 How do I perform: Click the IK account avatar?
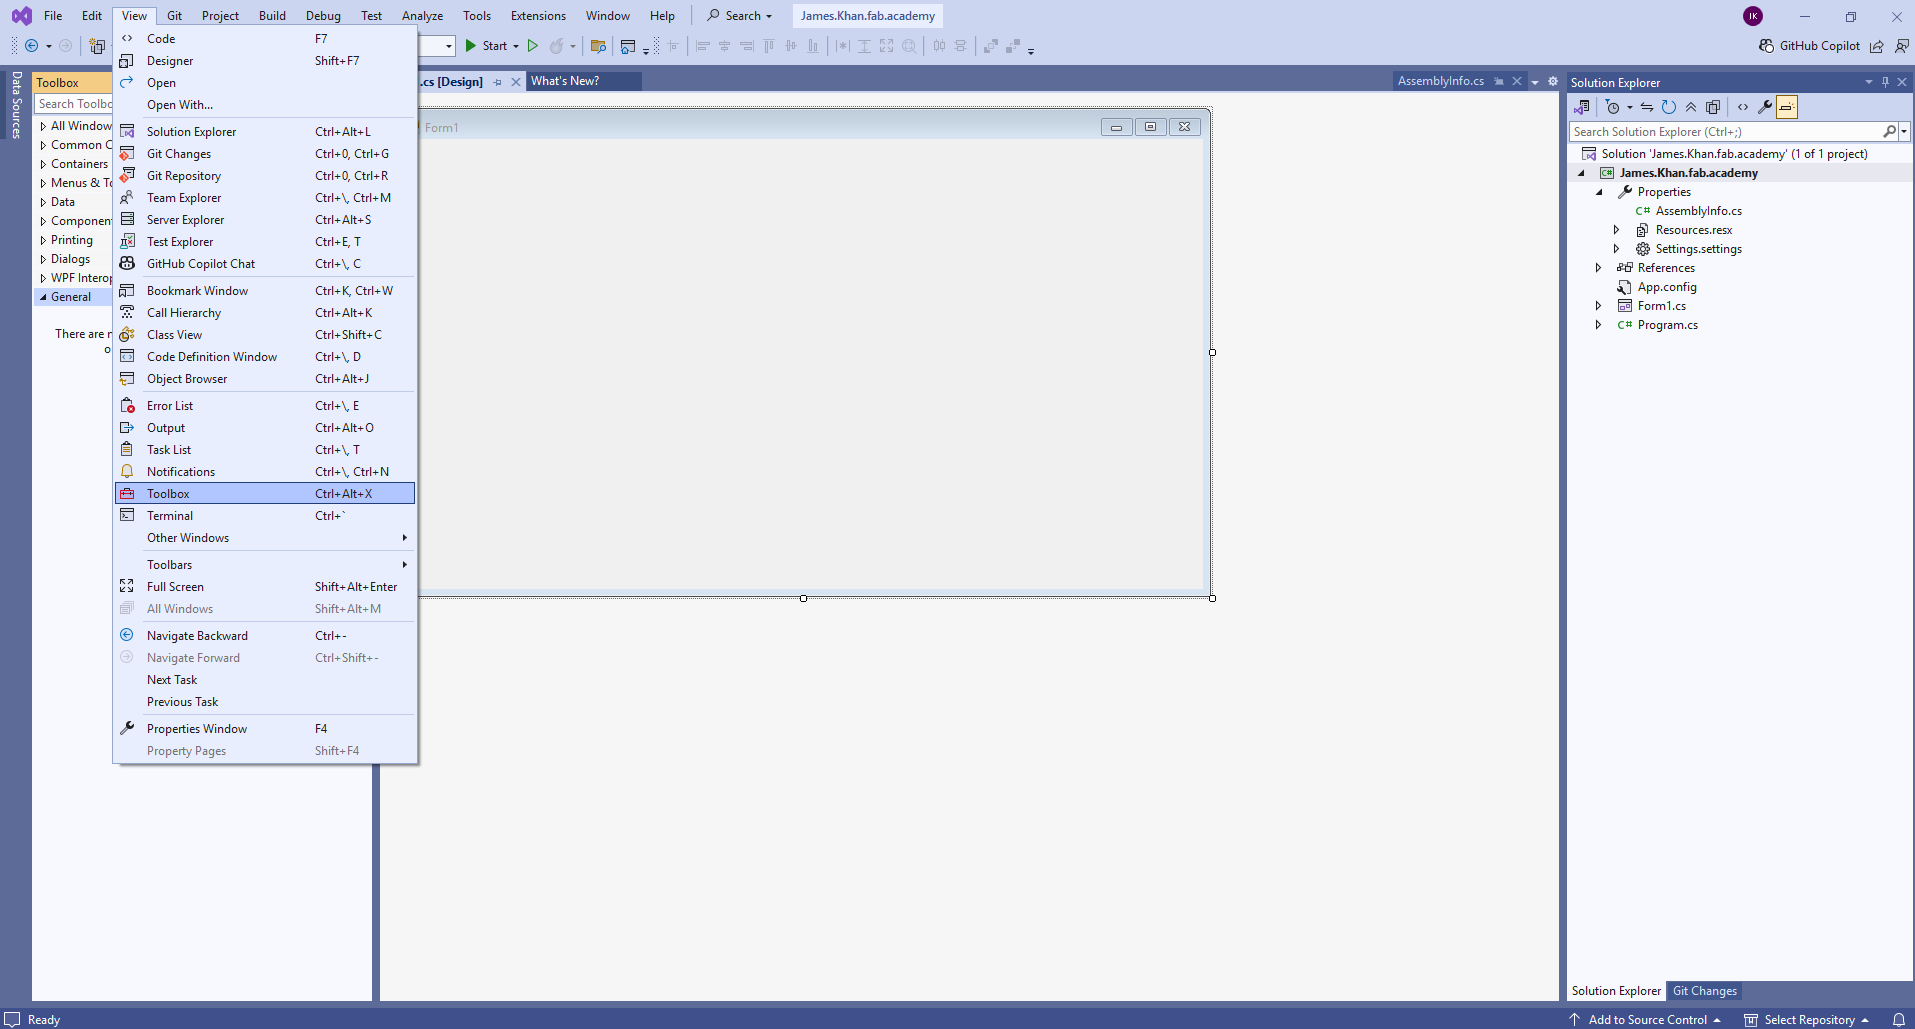(1753, 16)
